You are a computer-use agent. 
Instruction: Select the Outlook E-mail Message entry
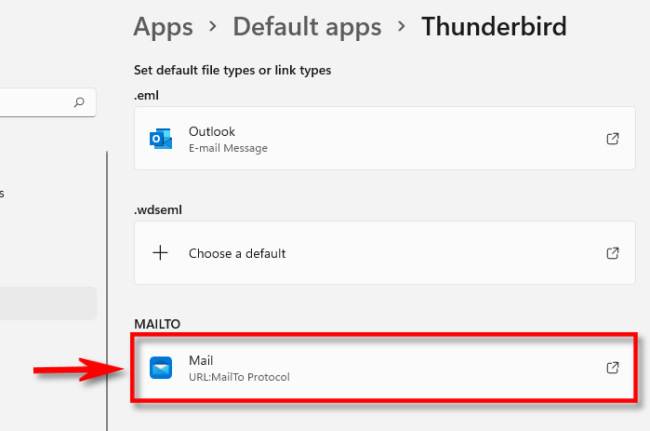pyautogui.click(x=384, y=139)
